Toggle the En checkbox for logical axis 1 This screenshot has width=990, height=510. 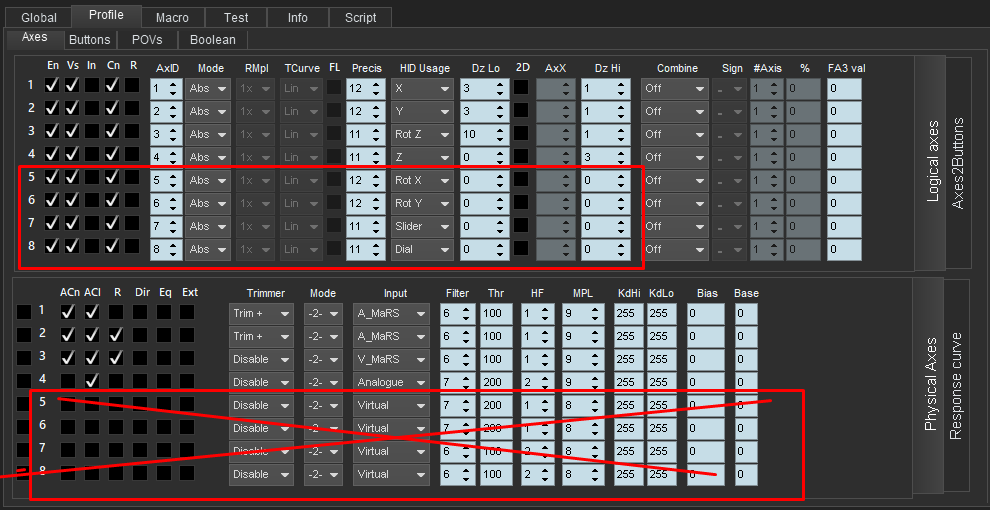pos(52,87)
